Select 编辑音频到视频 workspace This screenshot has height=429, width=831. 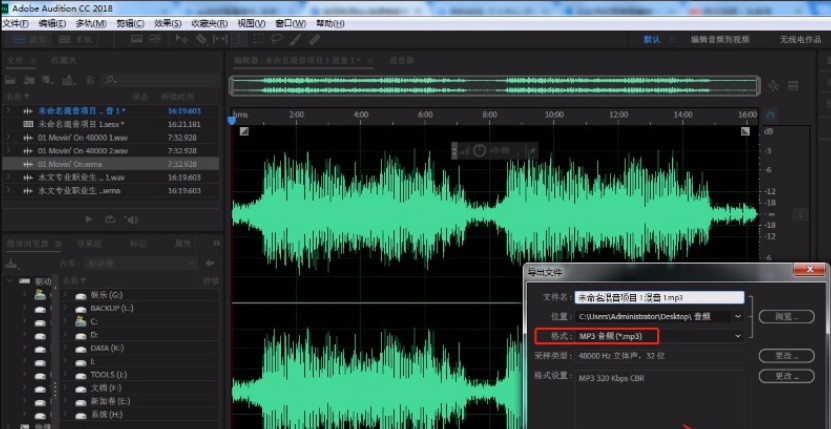[x=720, y=39]
